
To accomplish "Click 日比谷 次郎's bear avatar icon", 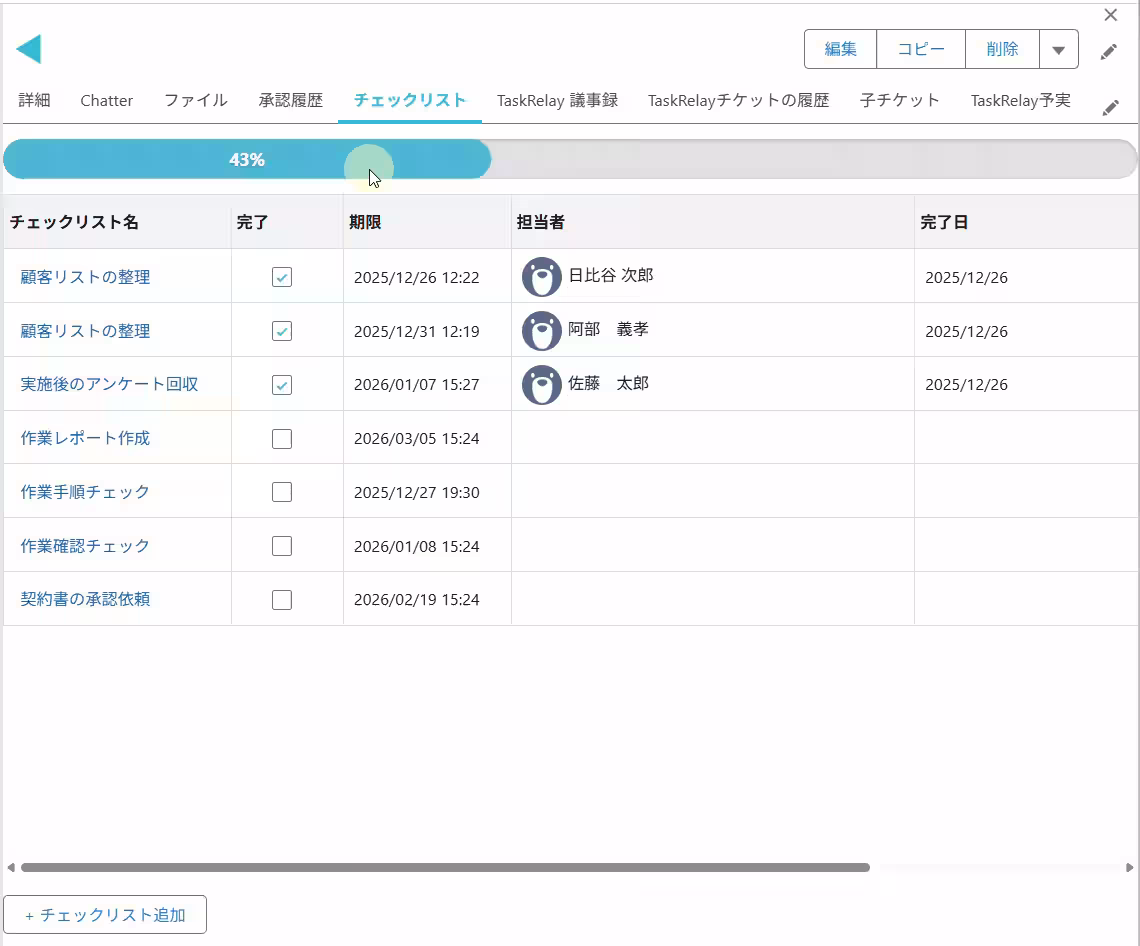I will click(x=542, y=277).
